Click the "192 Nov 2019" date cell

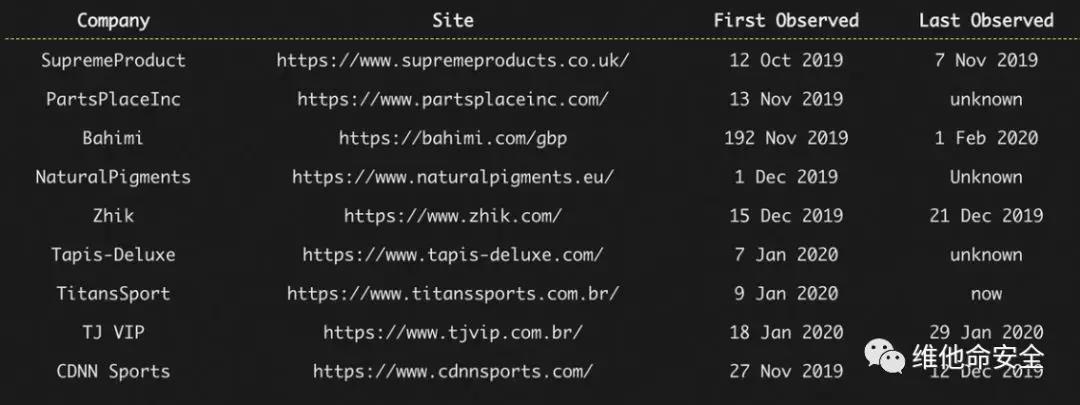(x=786, y=138)
